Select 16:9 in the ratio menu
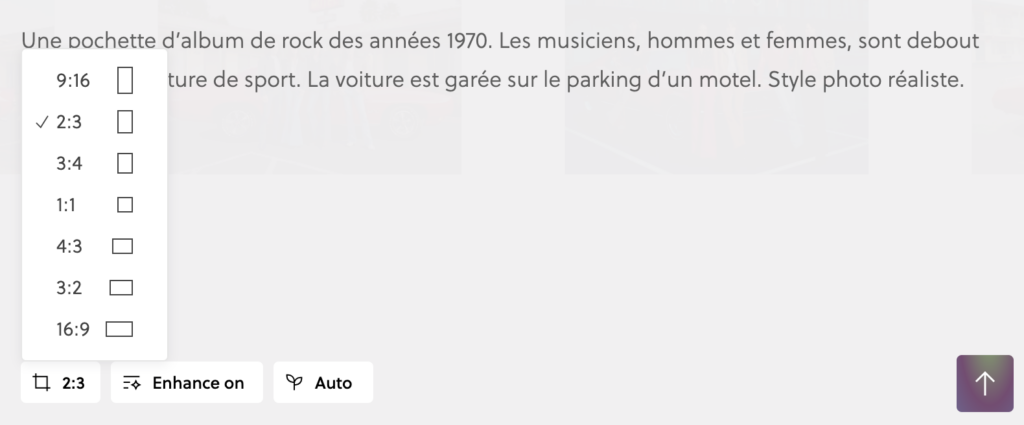The image size is (1024, 425). click(x=73, y=329)
